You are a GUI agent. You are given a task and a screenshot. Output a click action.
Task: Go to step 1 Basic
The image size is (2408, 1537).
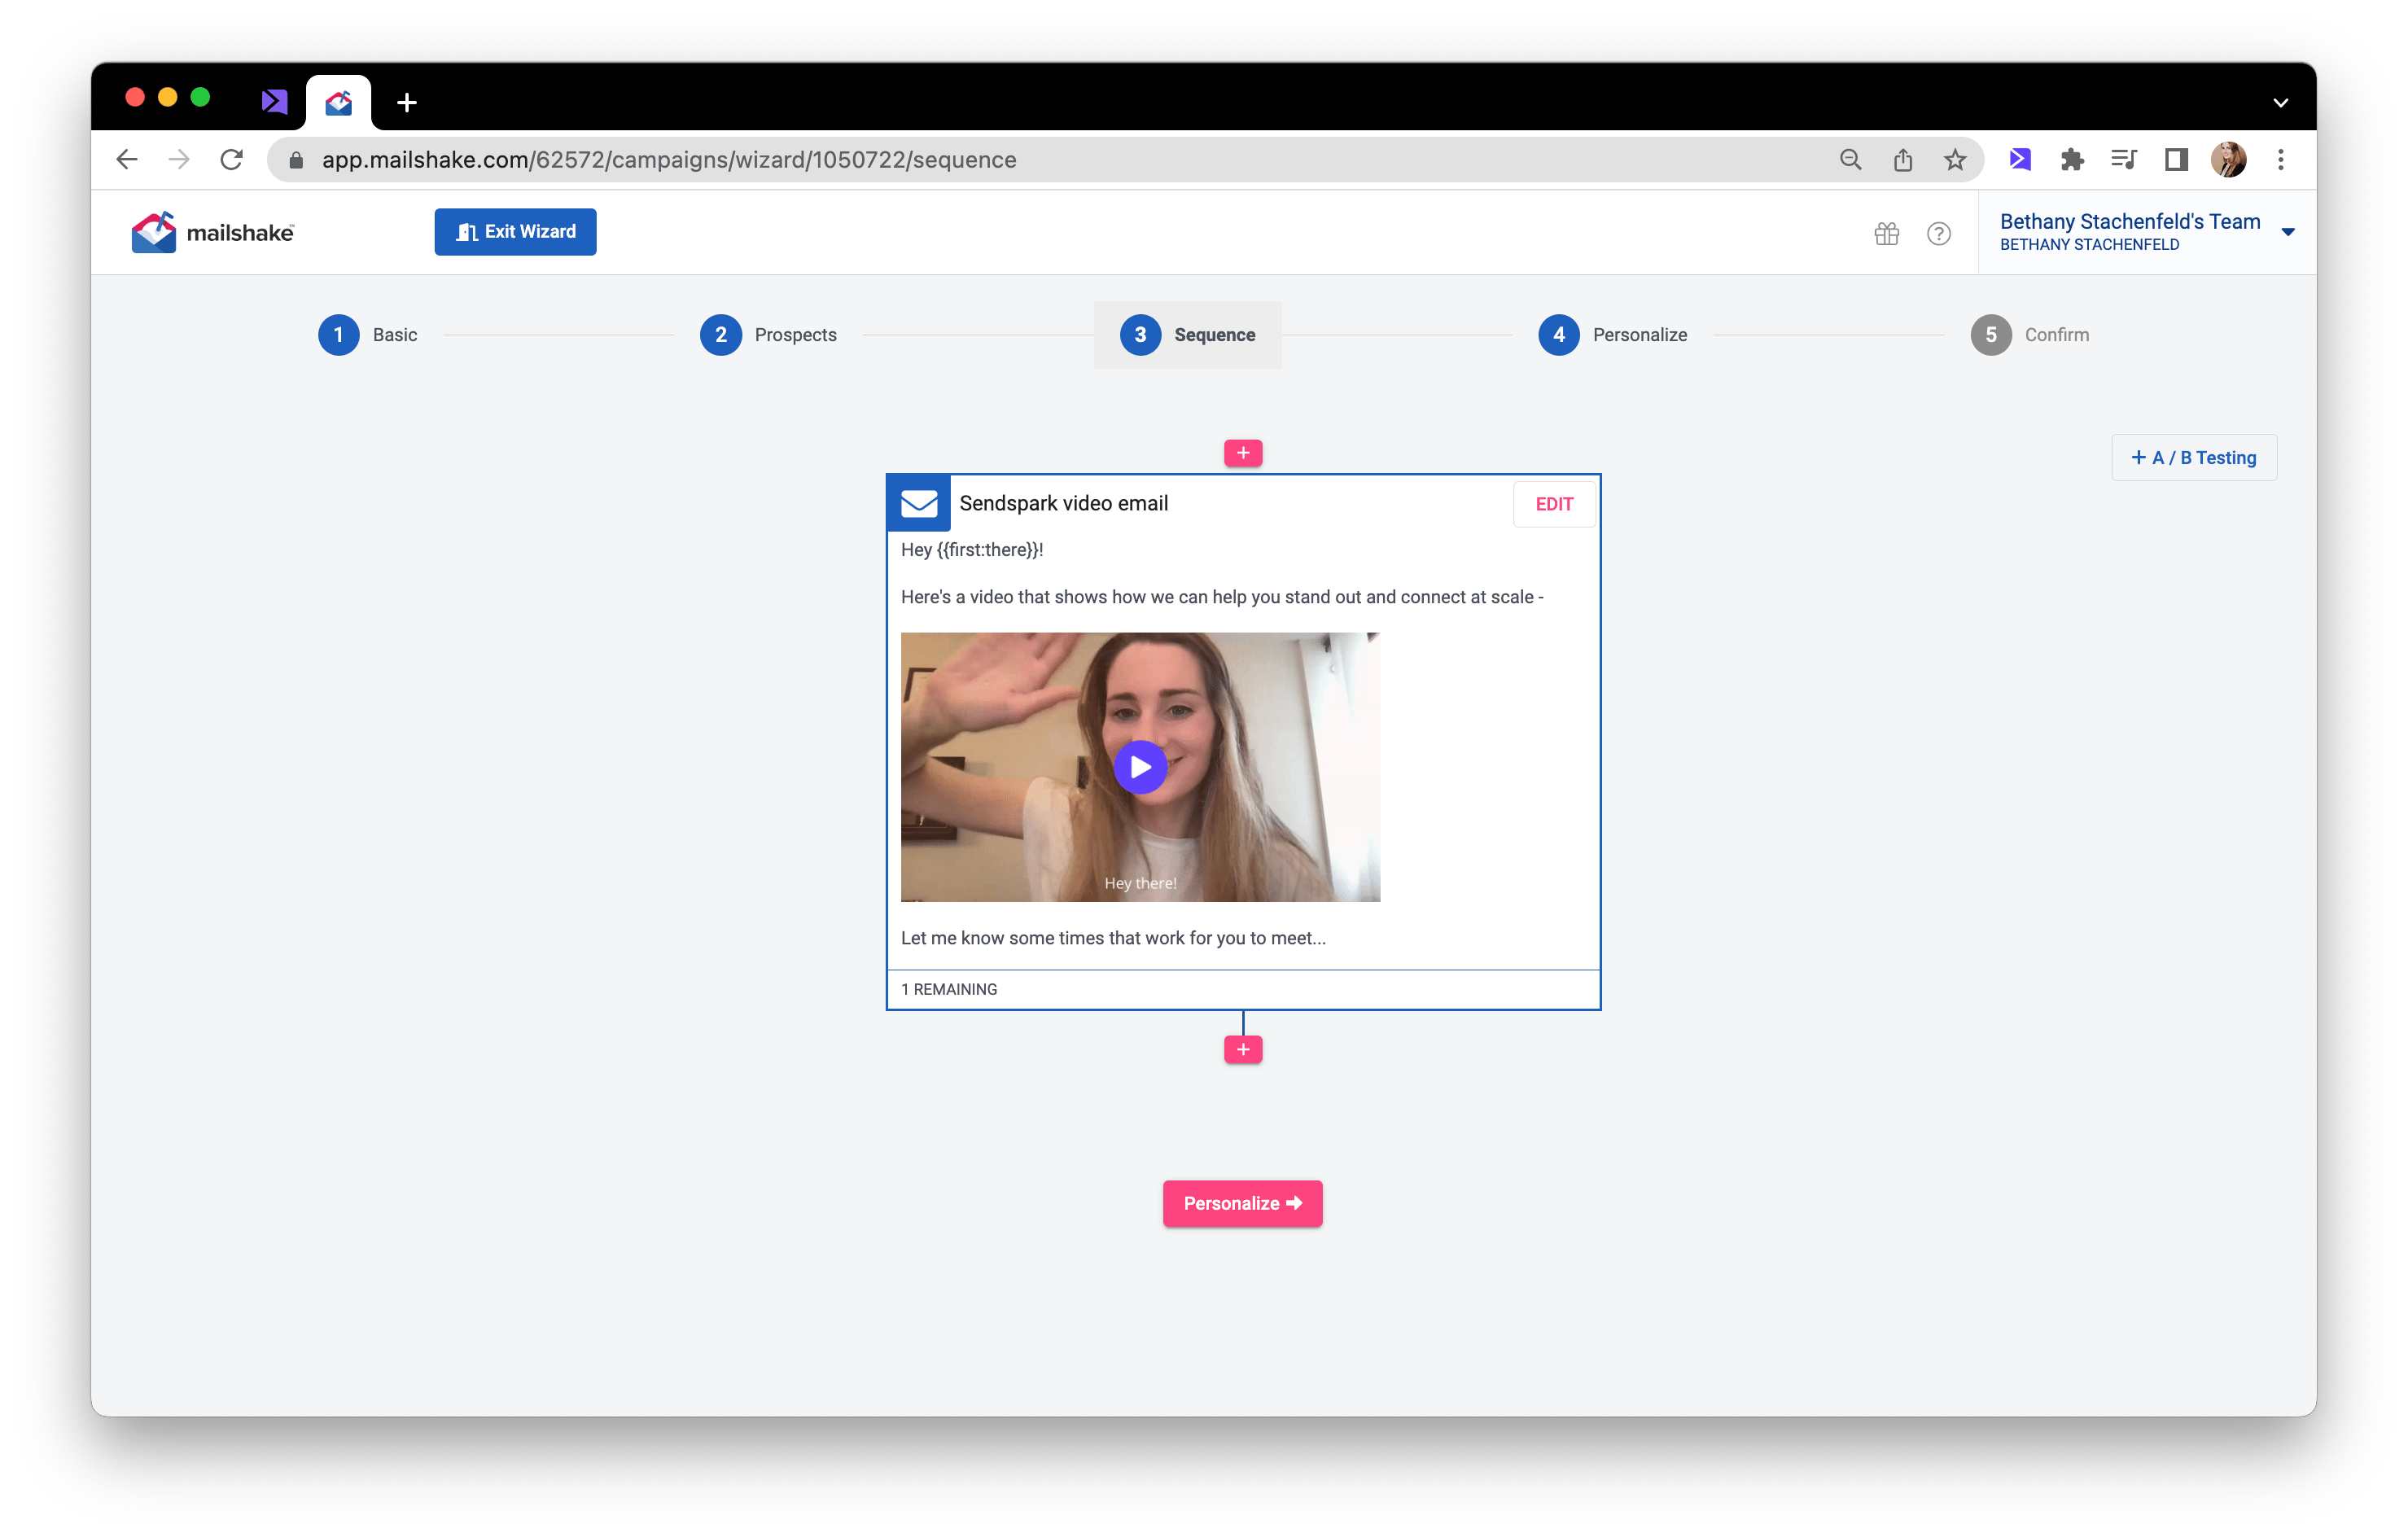coord(368,335)
